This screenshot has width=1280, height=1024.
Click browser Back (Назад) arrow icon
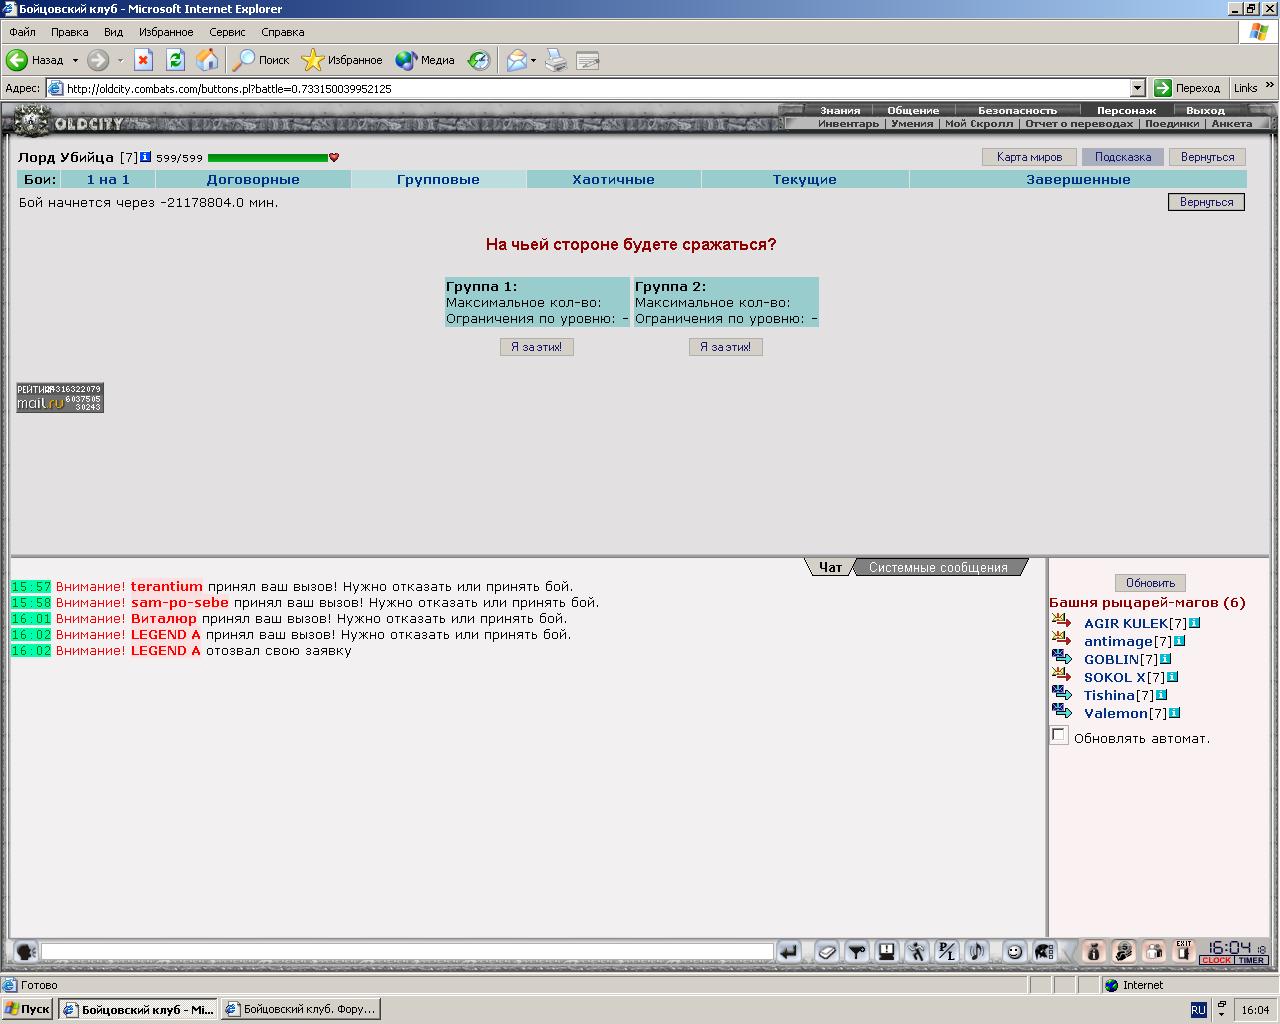point(17,60)
